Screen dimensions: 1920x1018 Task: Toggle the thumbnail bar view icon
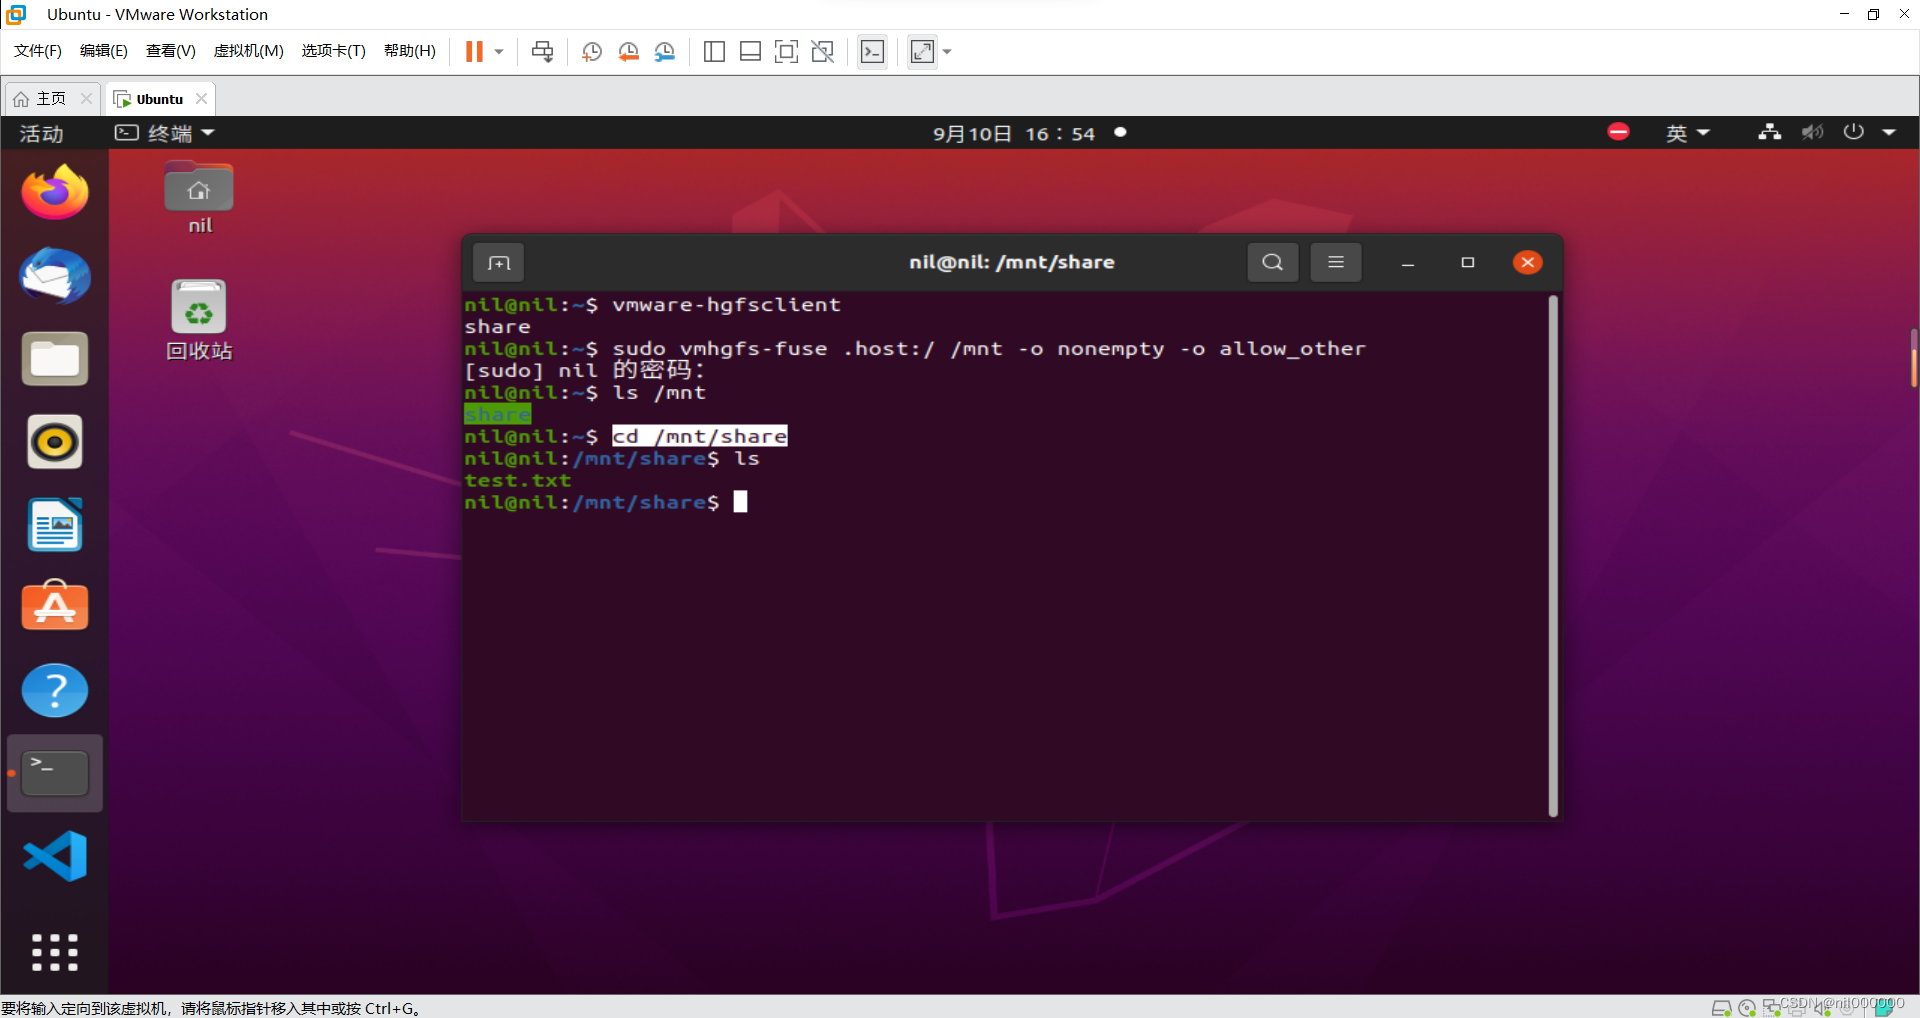point(751,51)
